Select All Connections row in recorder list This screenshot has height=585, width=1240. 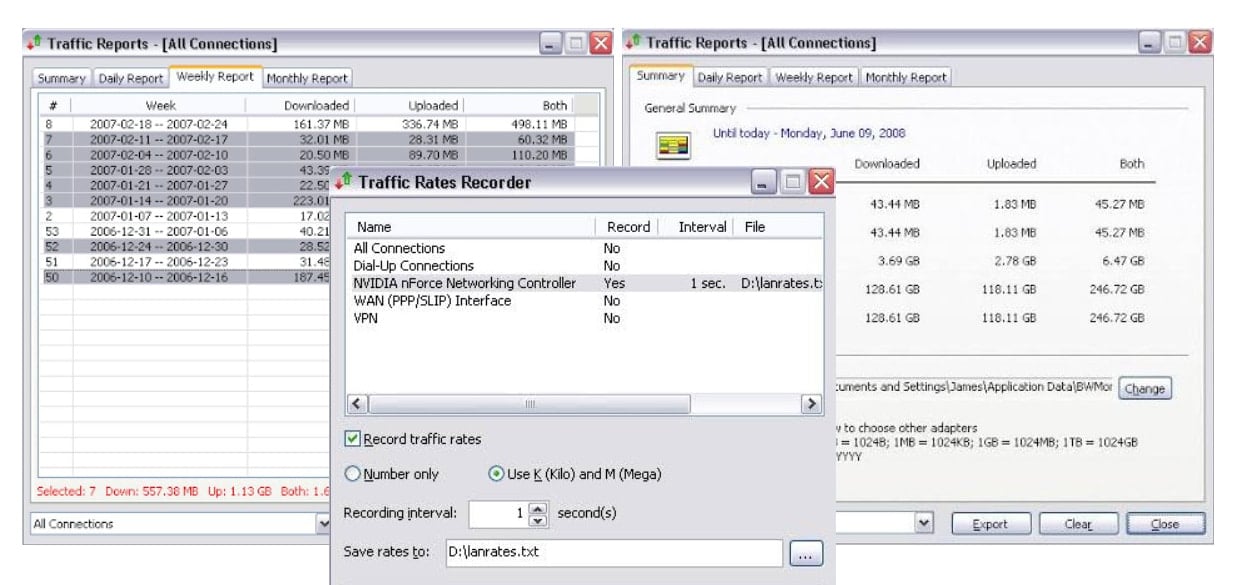(584, 248)
